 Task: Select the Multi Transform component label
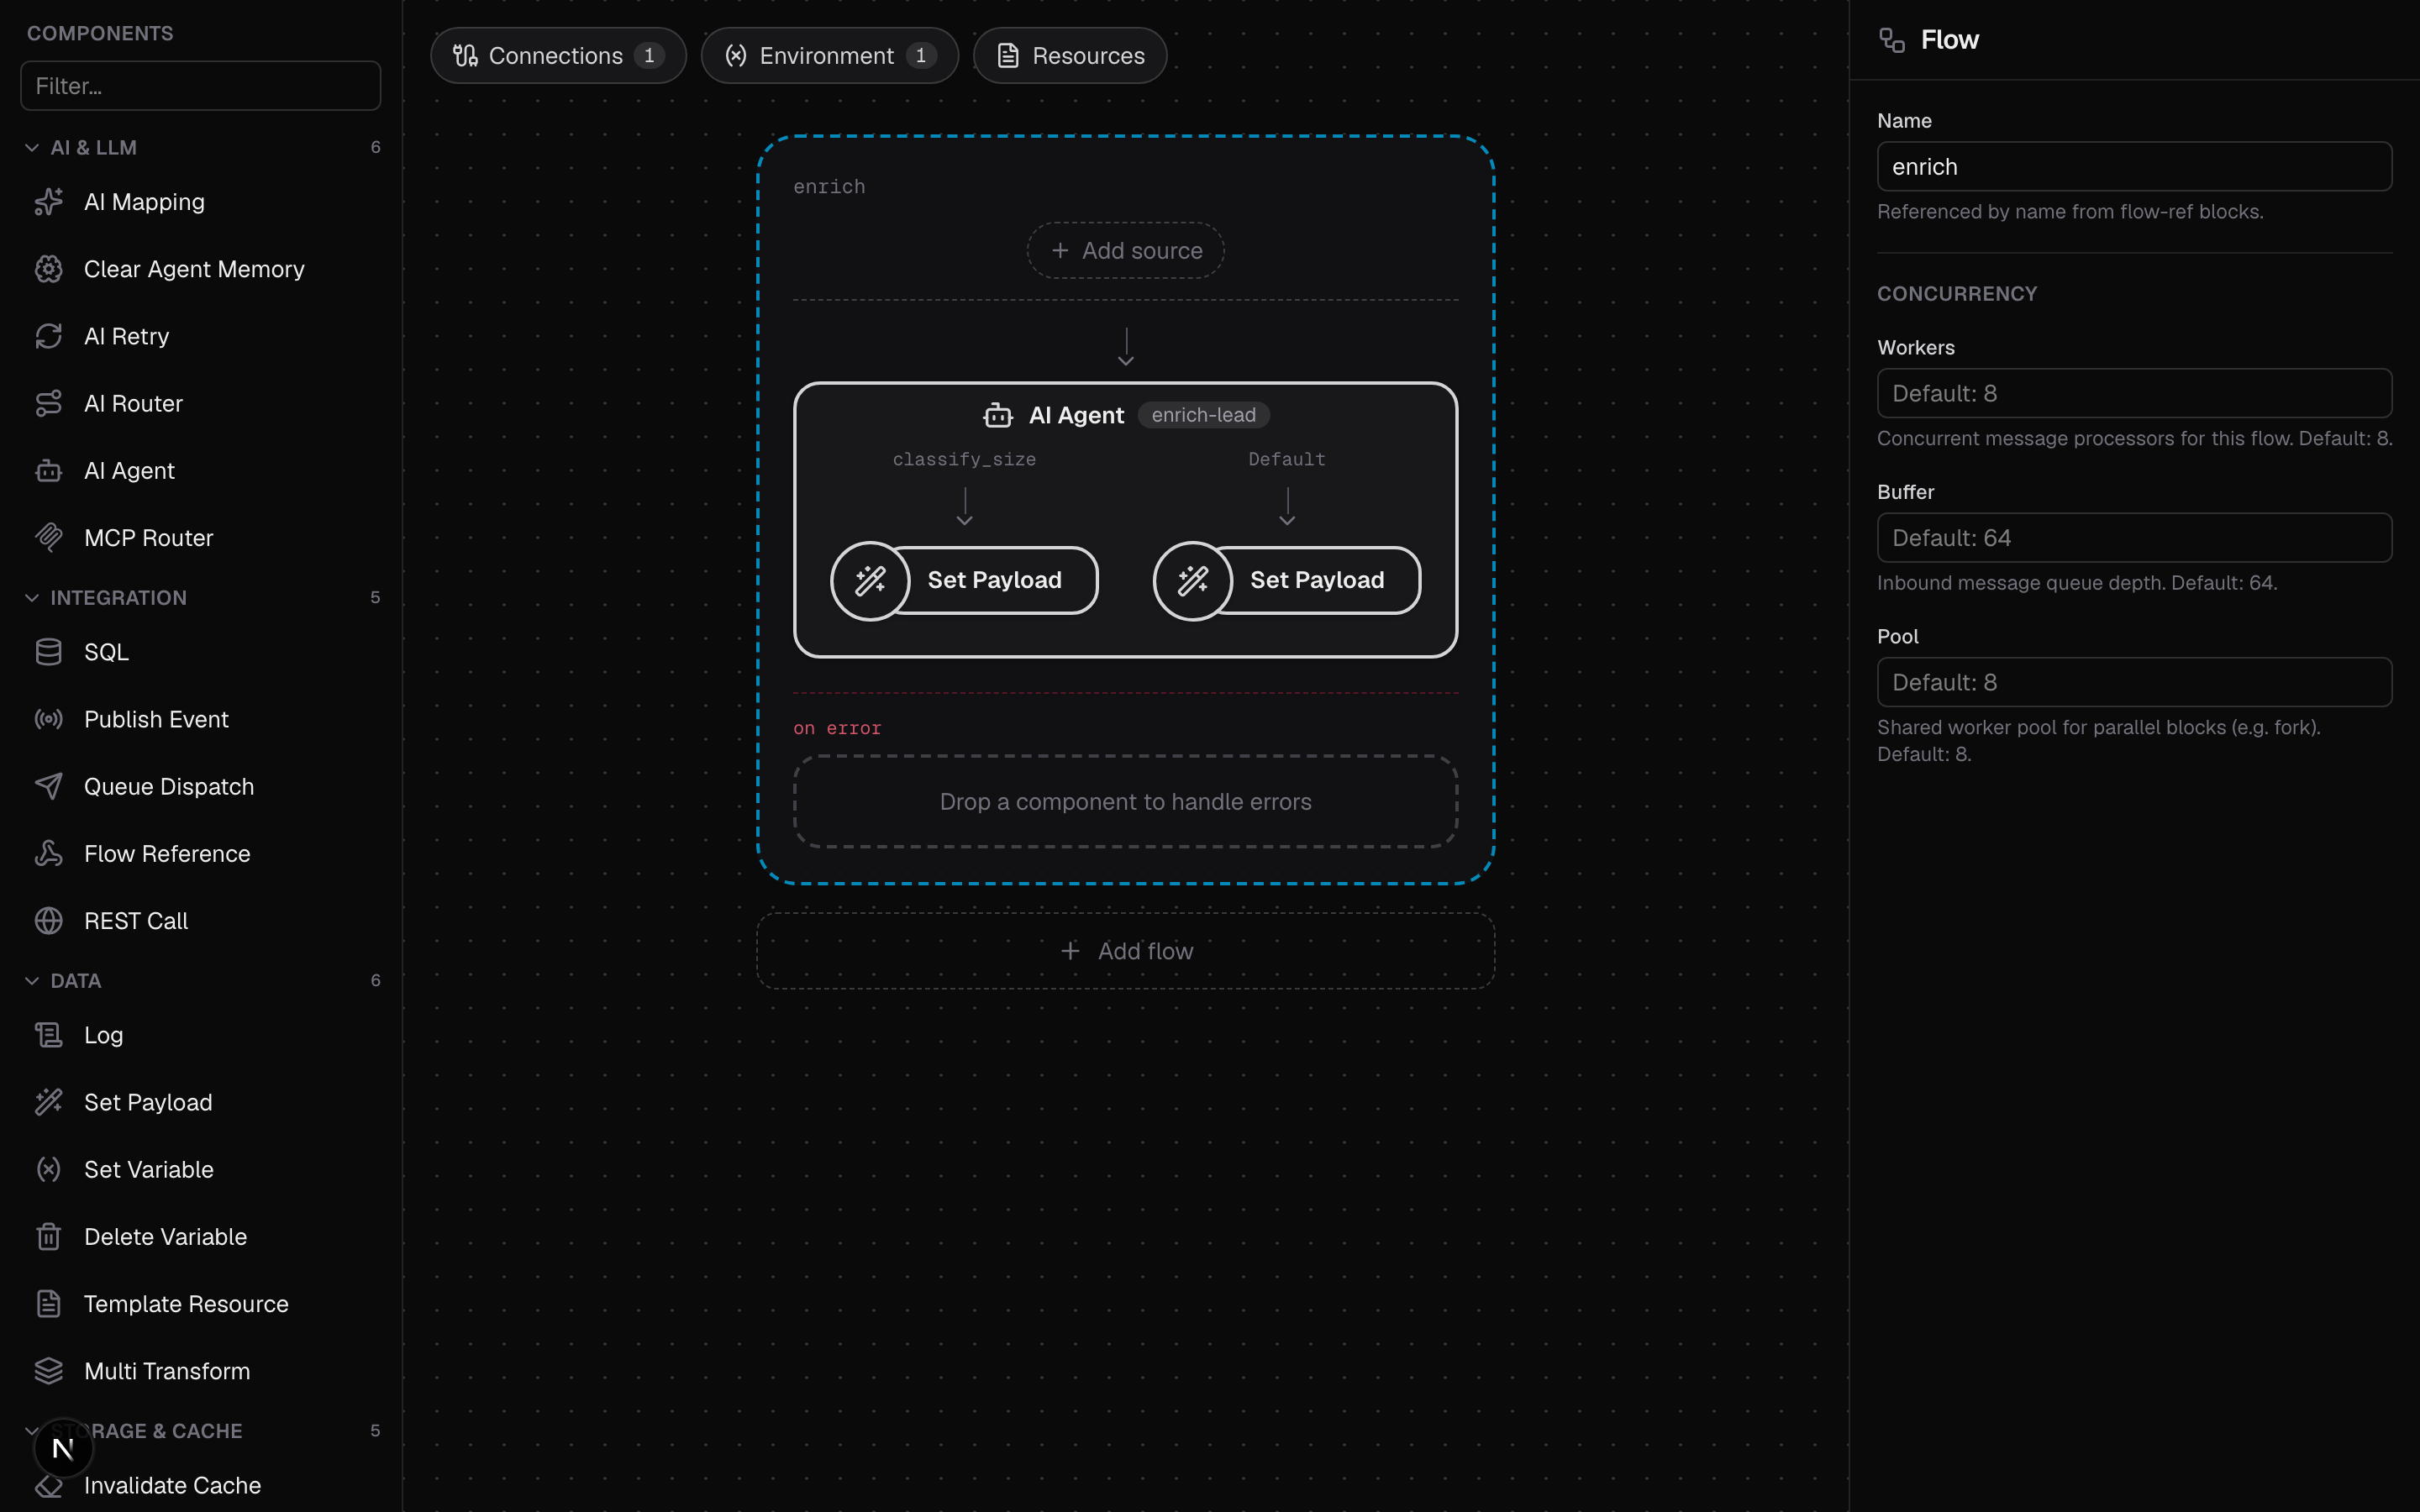(167, 1370)
